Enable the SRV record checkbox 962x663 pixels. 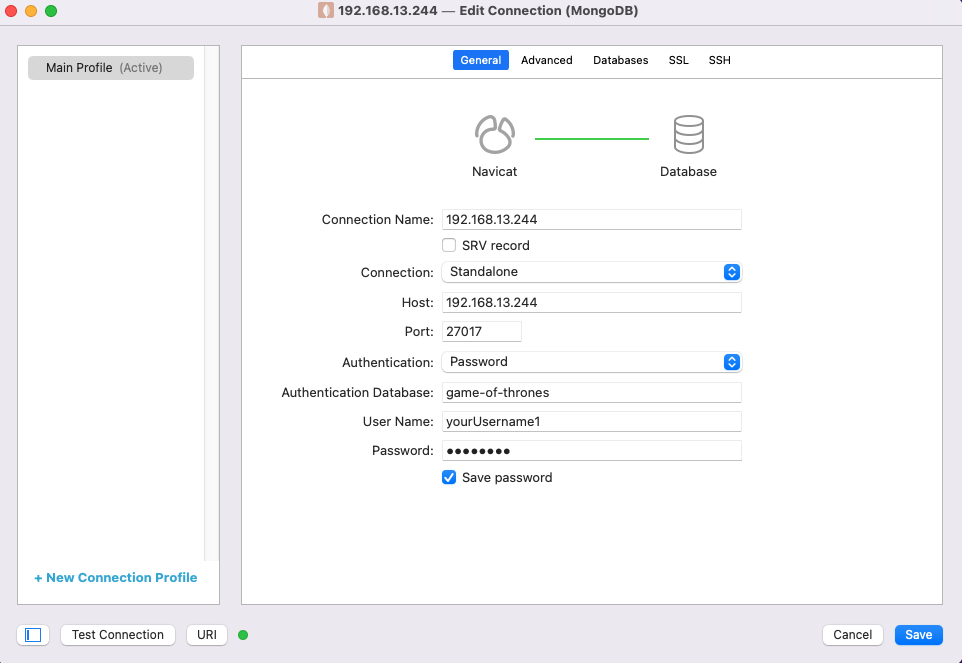point(449,245)
